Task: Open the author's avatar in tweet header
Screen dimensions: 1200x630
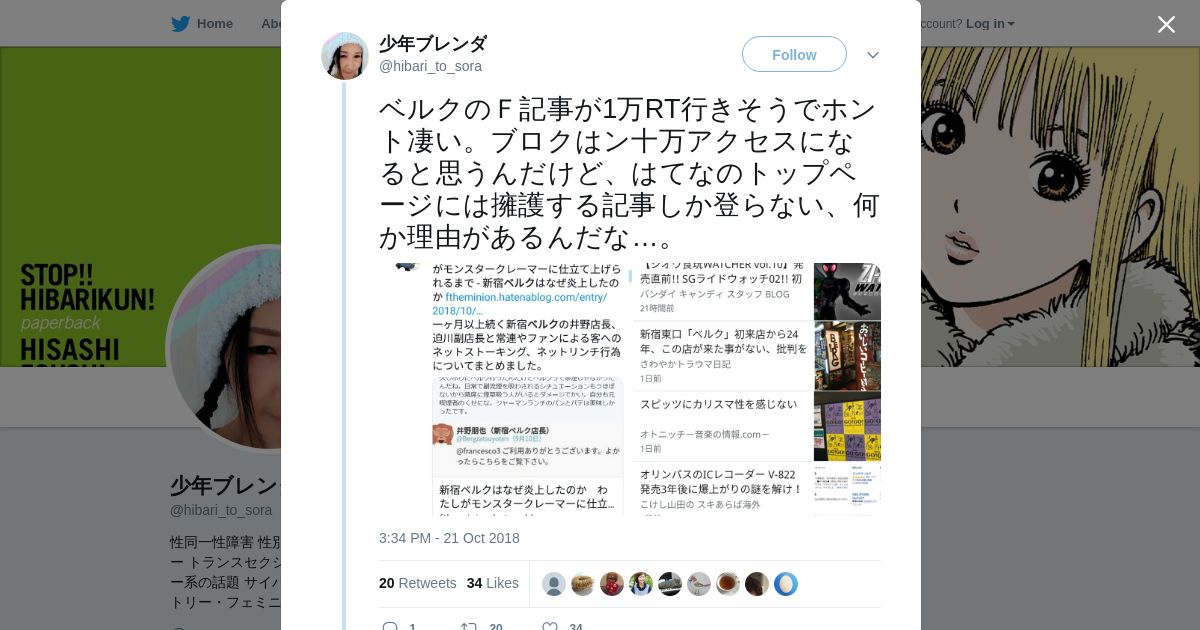Action: pos(345,55)
